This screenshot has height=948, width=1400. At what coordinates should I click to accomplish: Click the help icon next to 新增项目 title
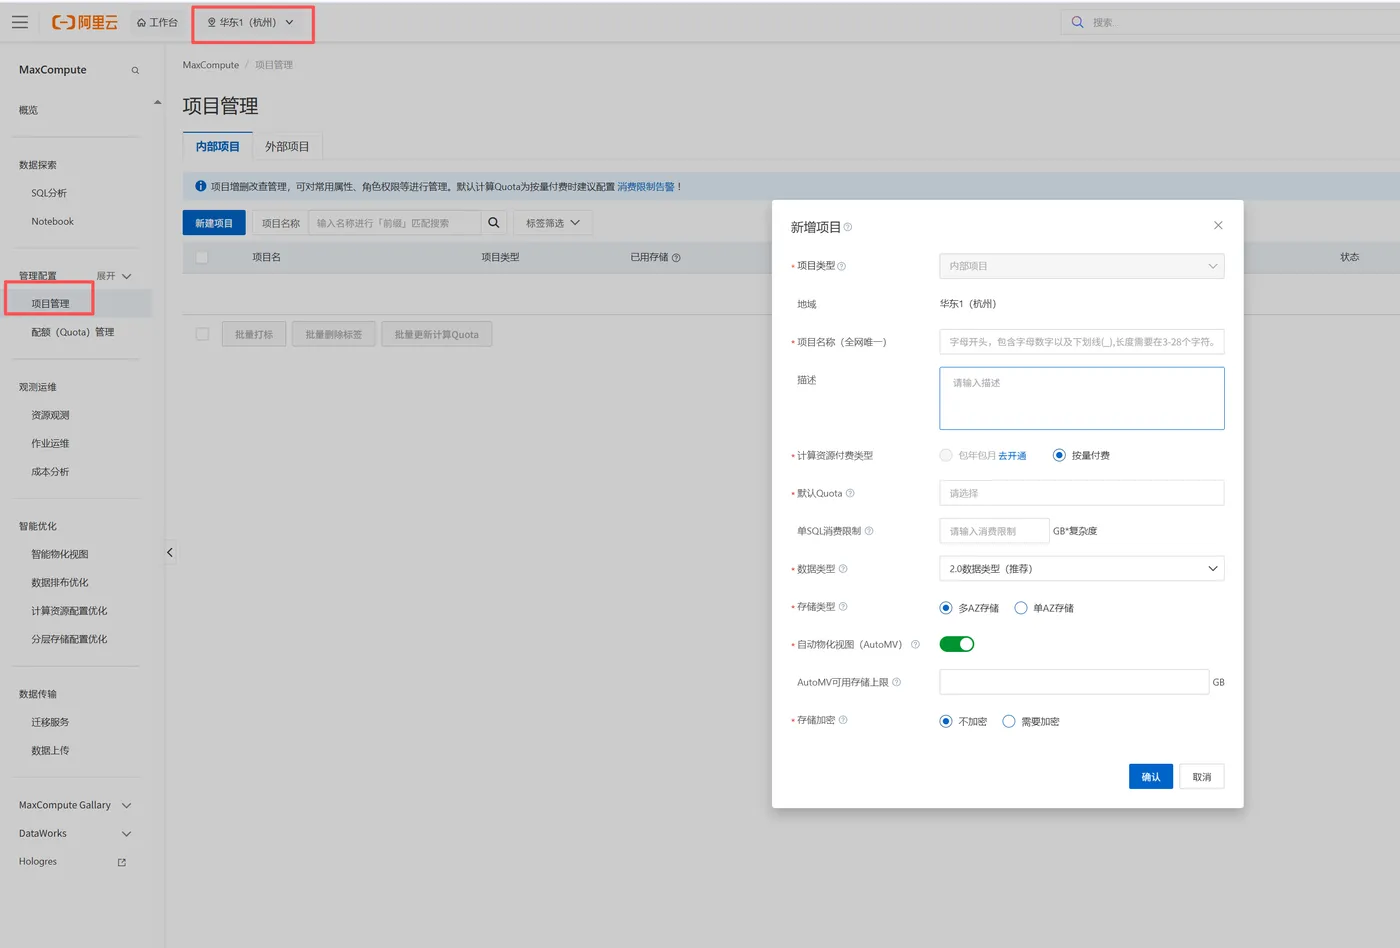point(848,227)
